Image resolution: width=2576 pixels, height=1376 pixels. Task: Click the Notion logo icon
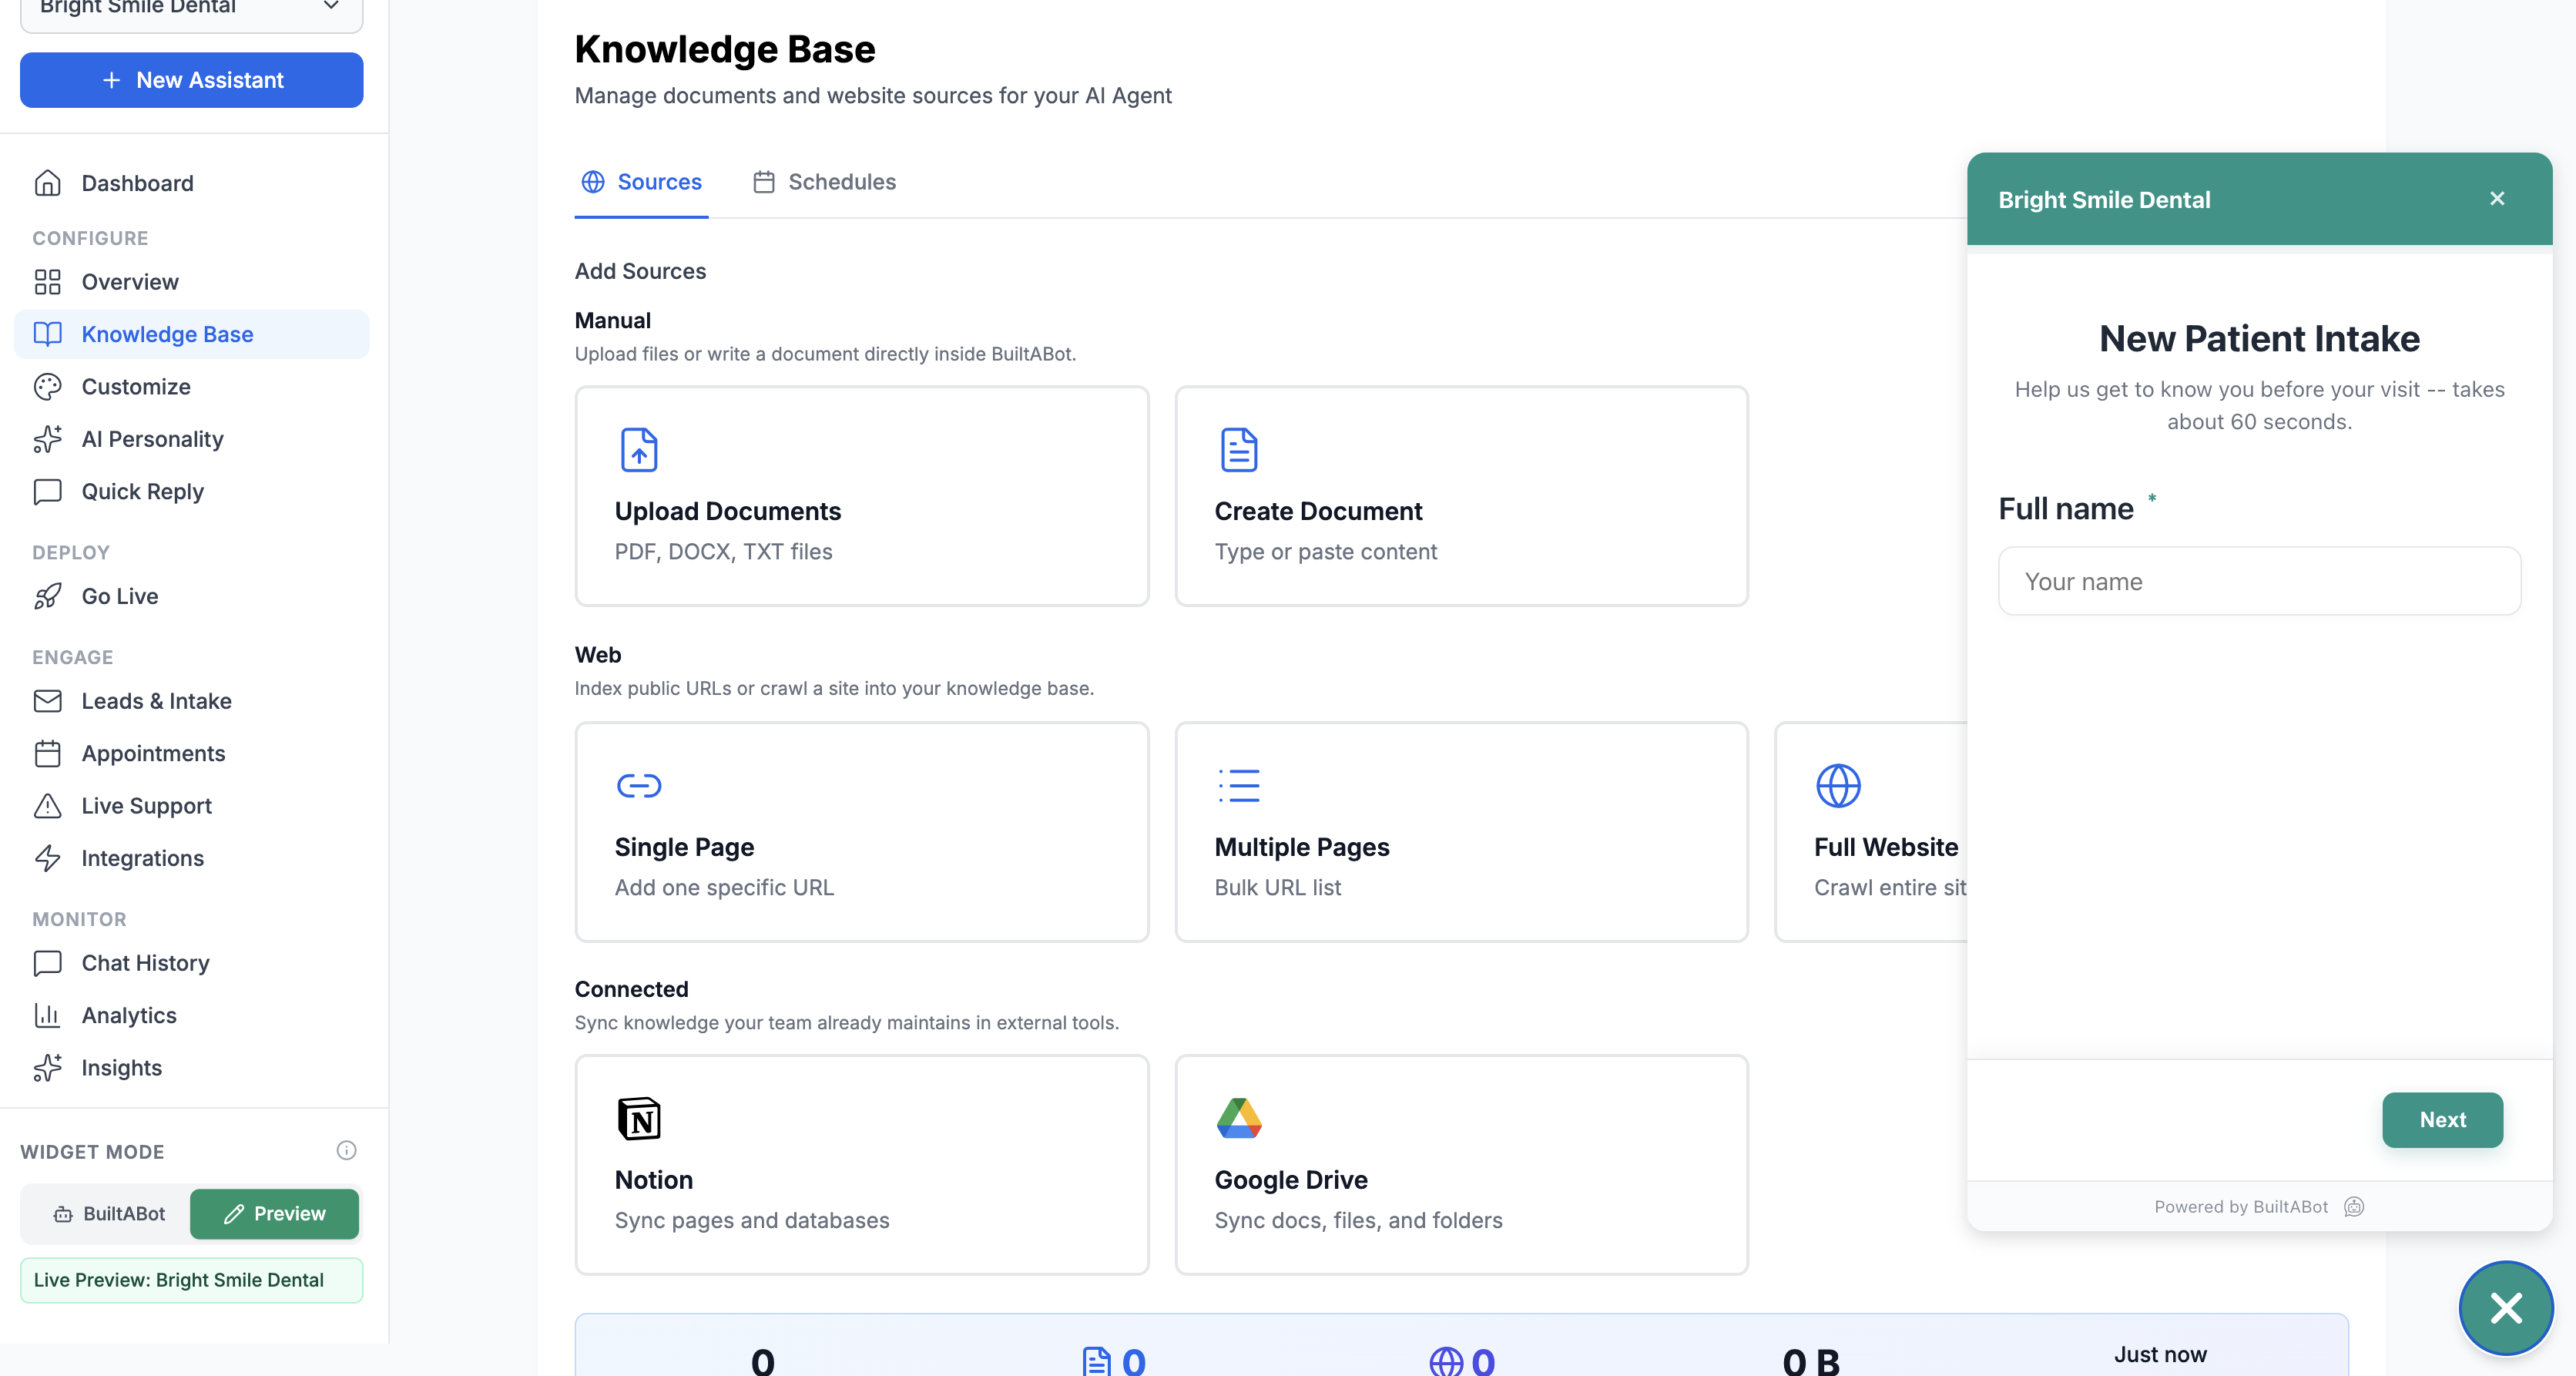[x=638, y=1119]
